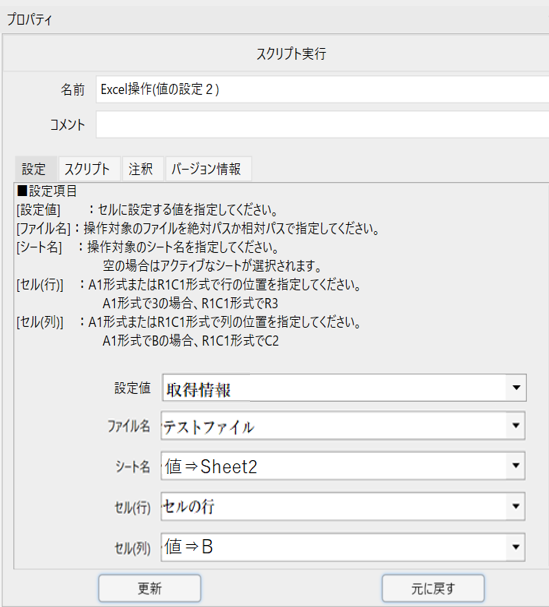Open the 設定値 dropdown arrow

tap(516, 388)
